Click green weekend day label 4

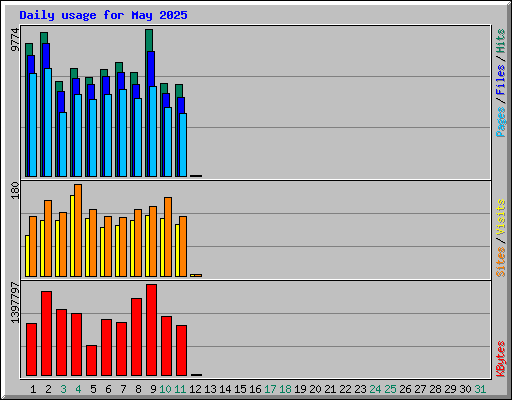(x=78, y=389)
